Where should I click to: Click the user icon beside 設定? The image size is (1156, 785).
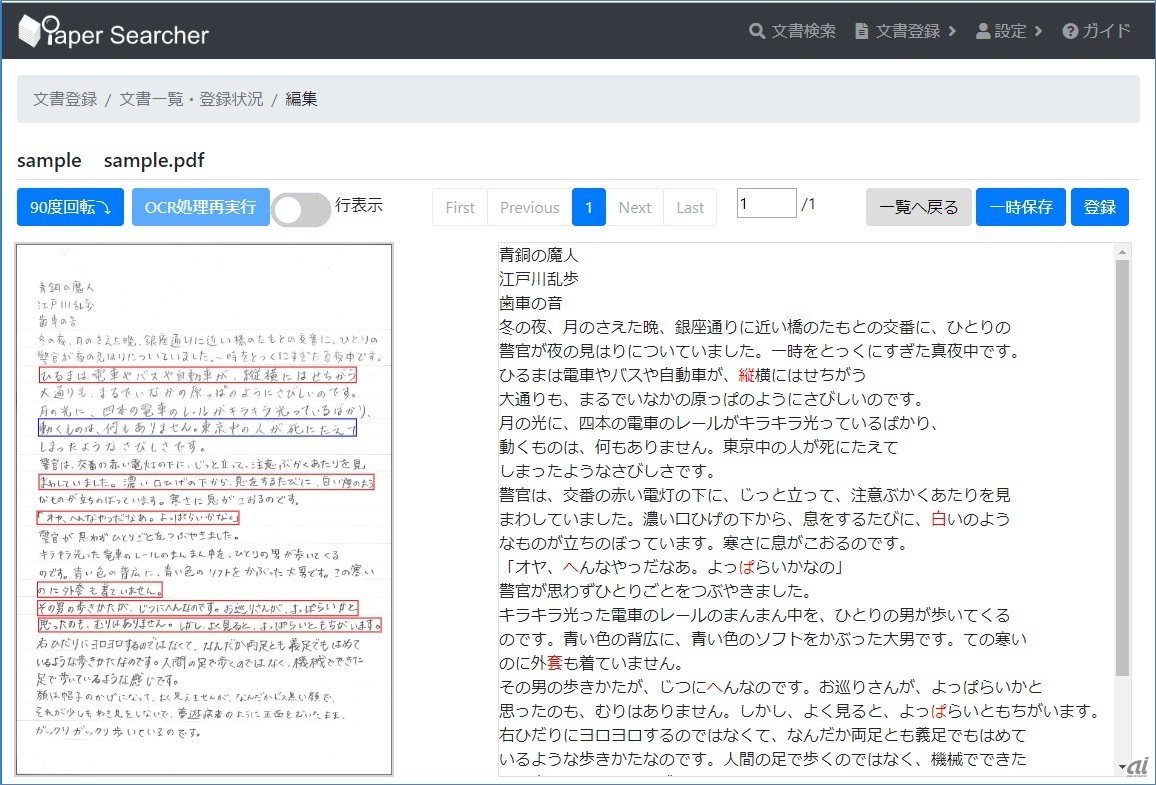(x=982, y=31)
